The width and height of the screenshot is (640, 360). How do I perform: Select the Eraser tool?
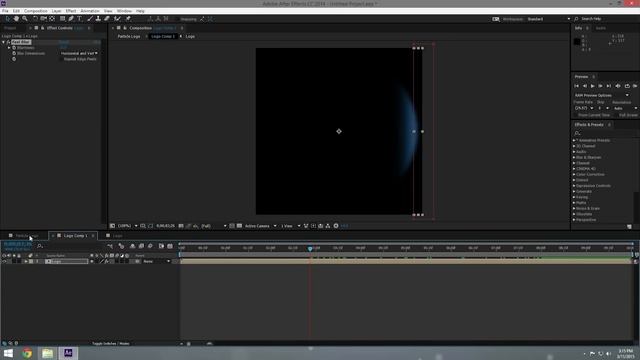point(107,19)
